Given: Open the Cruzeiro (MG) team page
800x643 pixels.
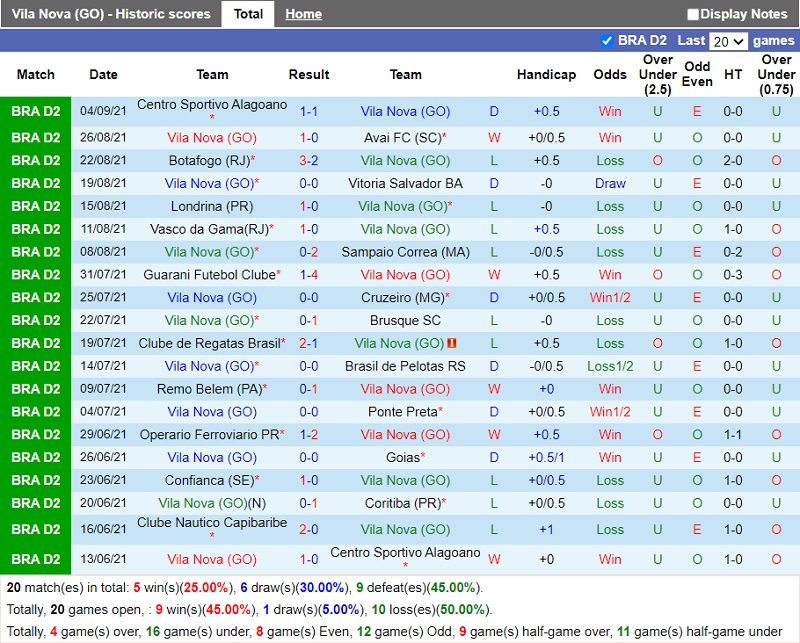Looking at the screenshot, I should (x=402, y=297).
